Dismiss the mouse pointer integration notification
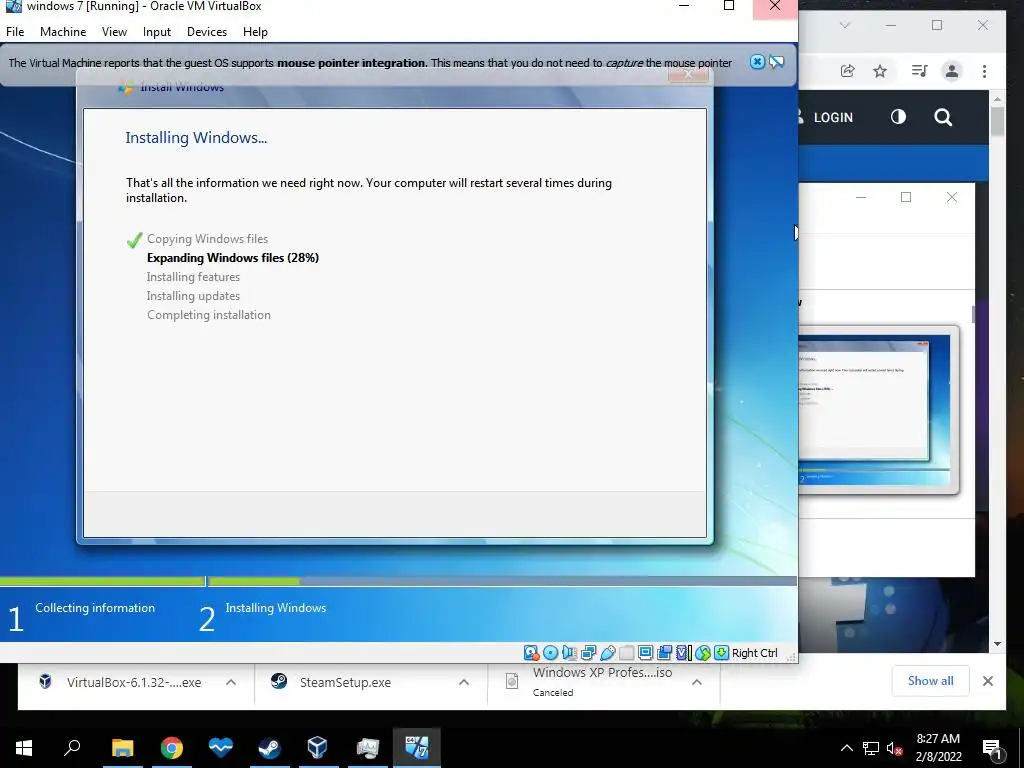 click(x=757, y=62)
